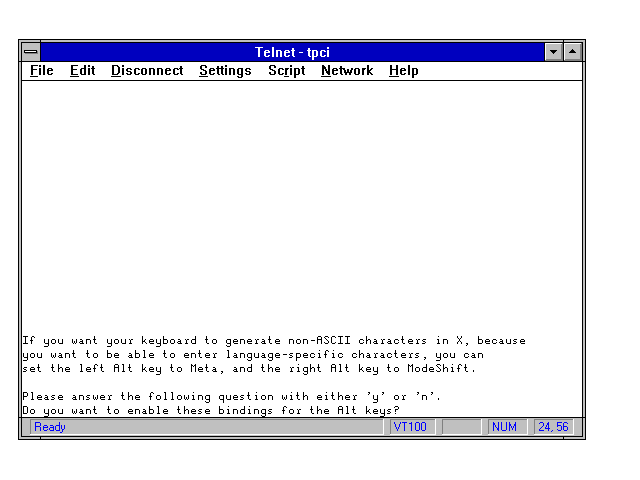Viewport: 640px width, 480px height.
Task: Click the VT100 terminal type indicator
Action: (410, 427)
